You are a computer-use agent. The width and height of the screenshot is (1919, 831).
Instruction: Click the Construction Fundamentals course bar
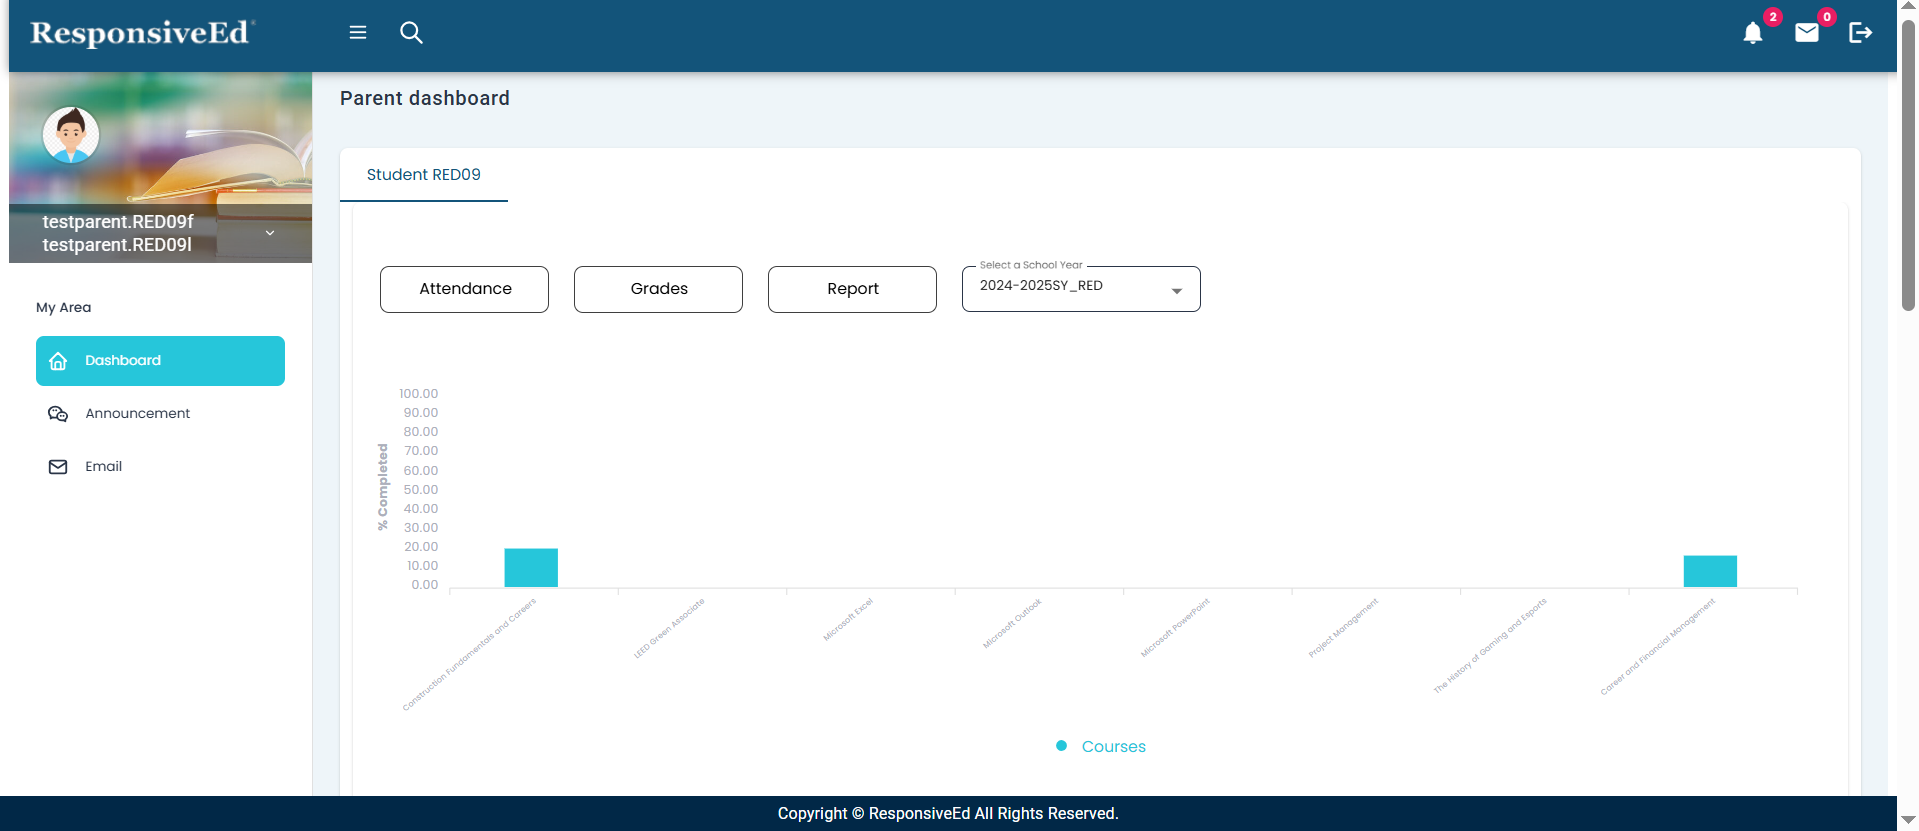pos(531,568)
